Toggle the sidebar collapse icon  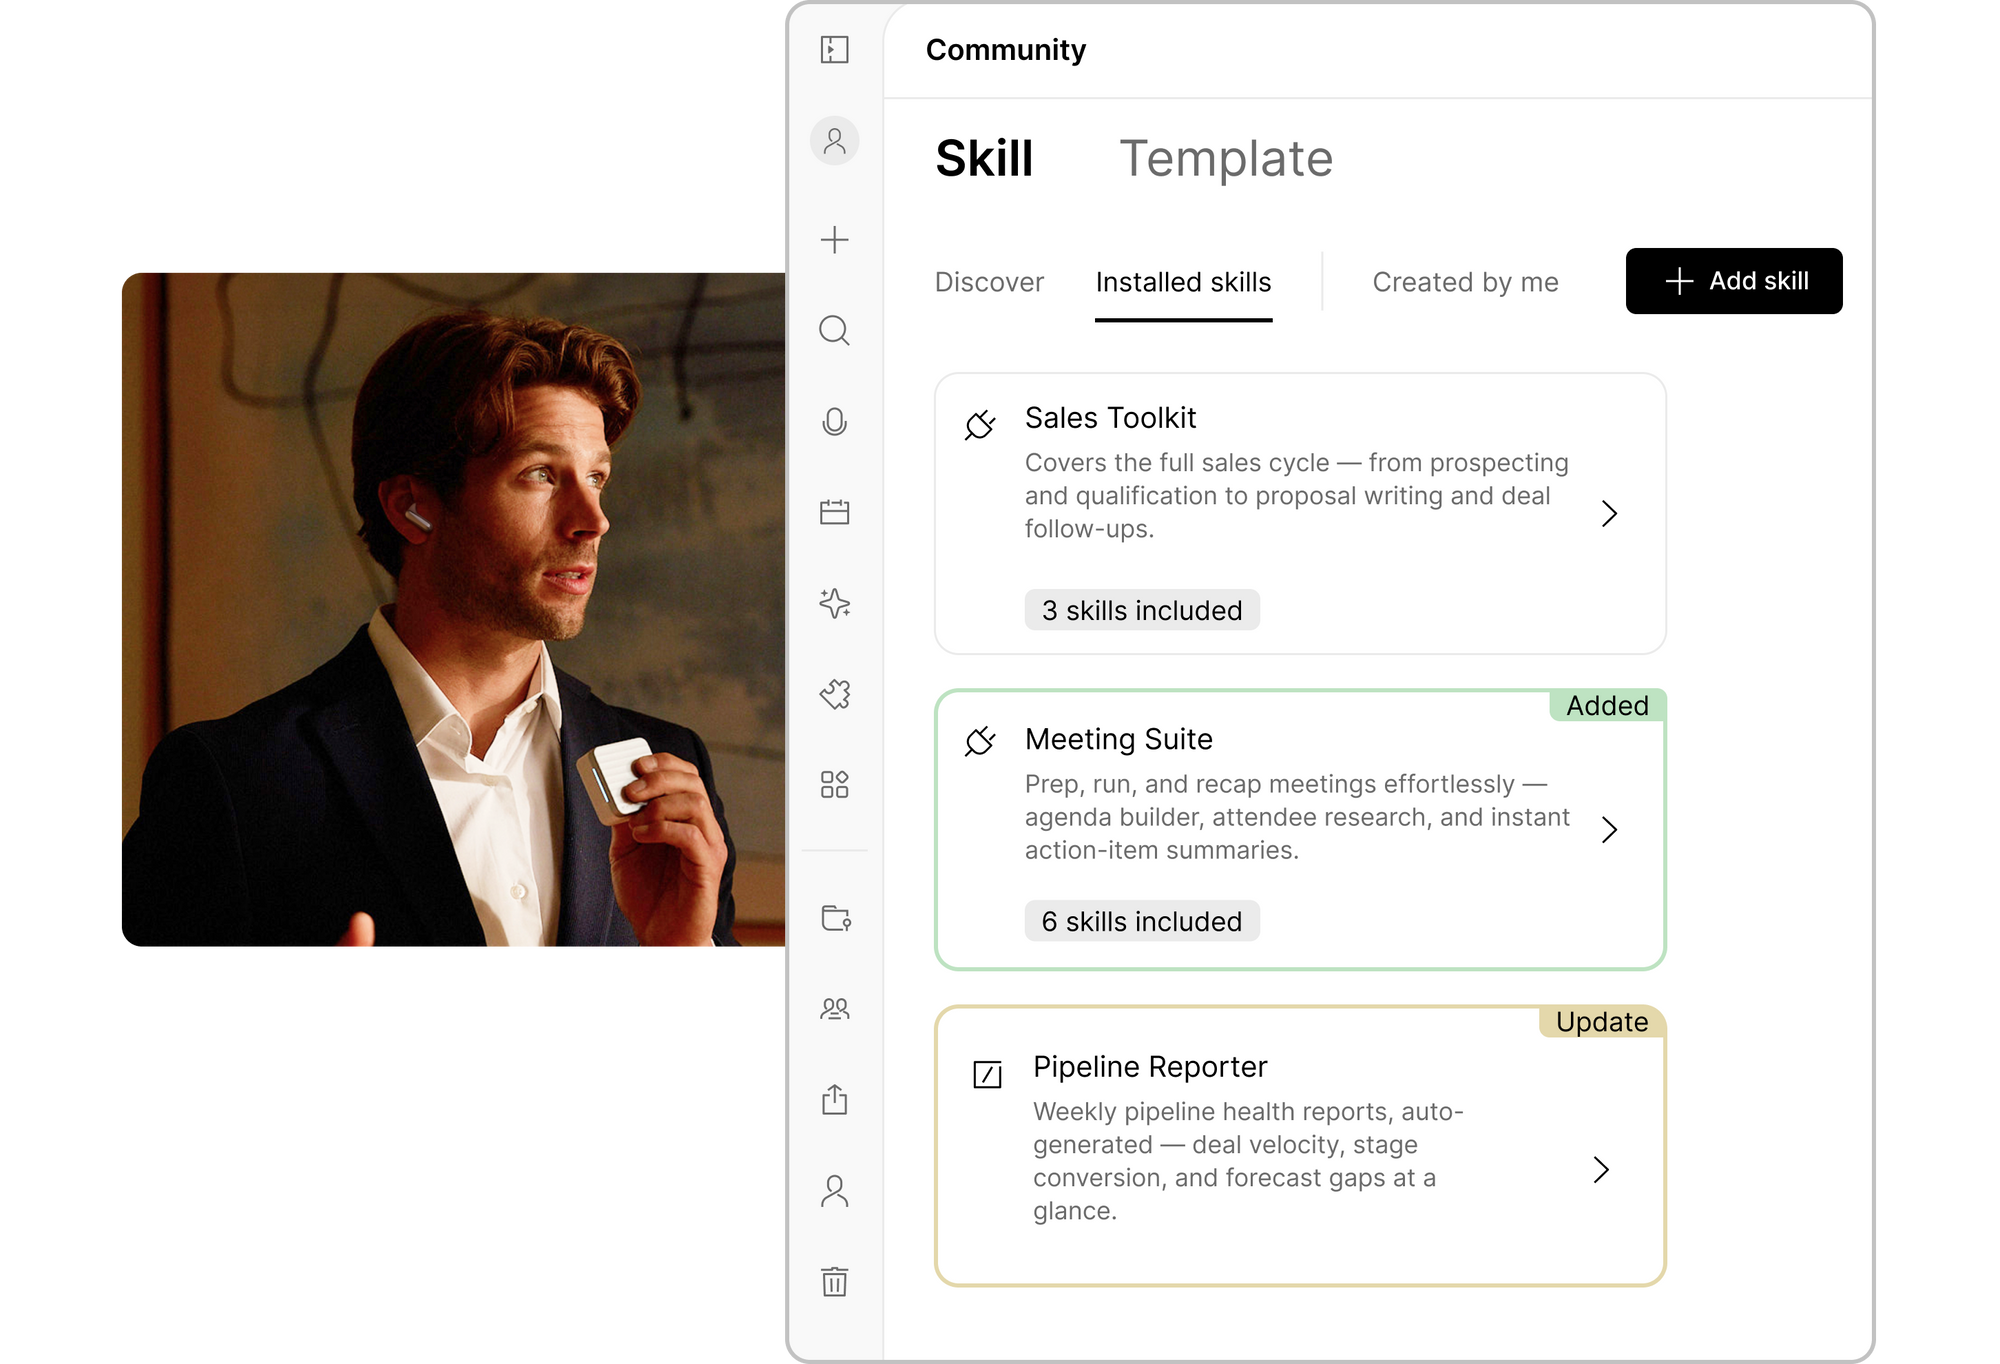pyautogui.click(x=834, y=50)
